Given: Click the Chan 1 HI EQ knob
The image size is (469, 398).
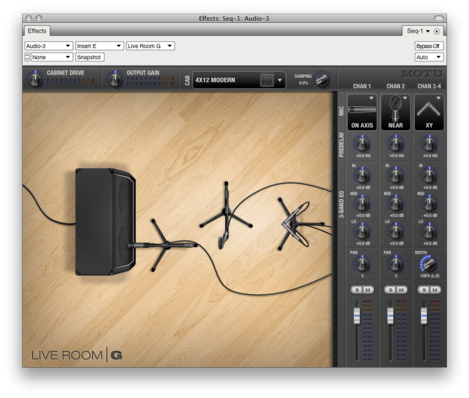Looking at the screenshot, I should pyautogui.click(x=362, y=176).
